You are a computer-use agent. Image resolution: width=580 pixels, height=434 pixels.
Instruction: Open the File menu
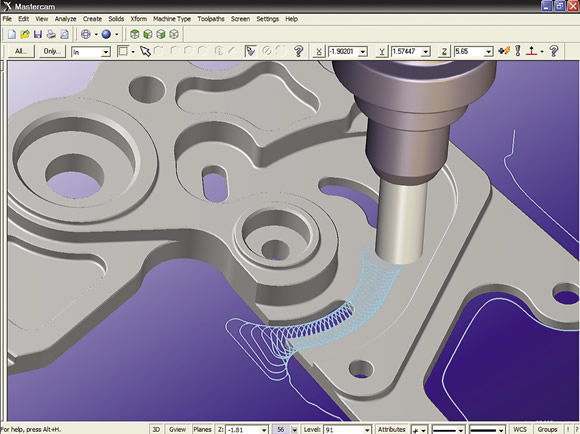coord(7,19)
